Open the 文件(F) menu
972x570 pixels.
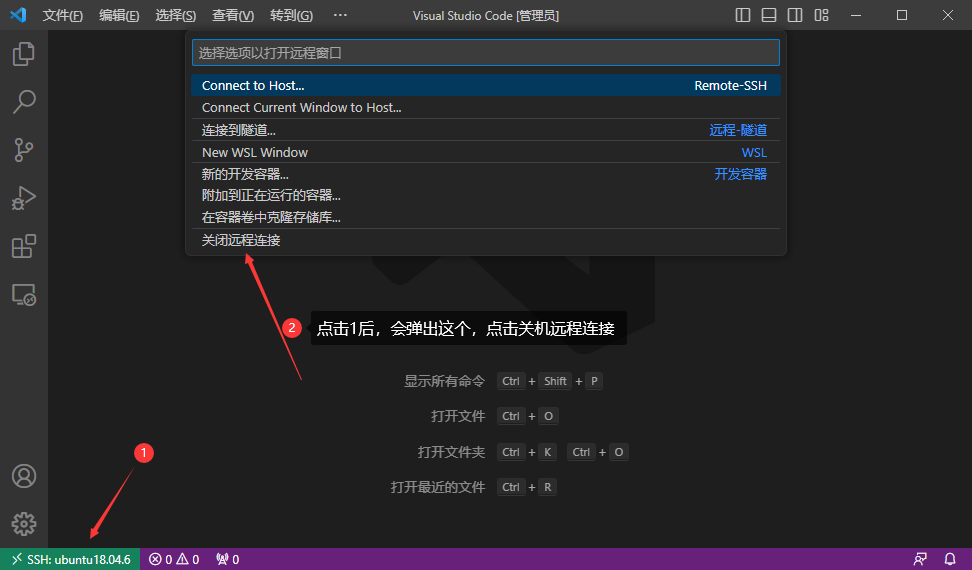point(63,15)
